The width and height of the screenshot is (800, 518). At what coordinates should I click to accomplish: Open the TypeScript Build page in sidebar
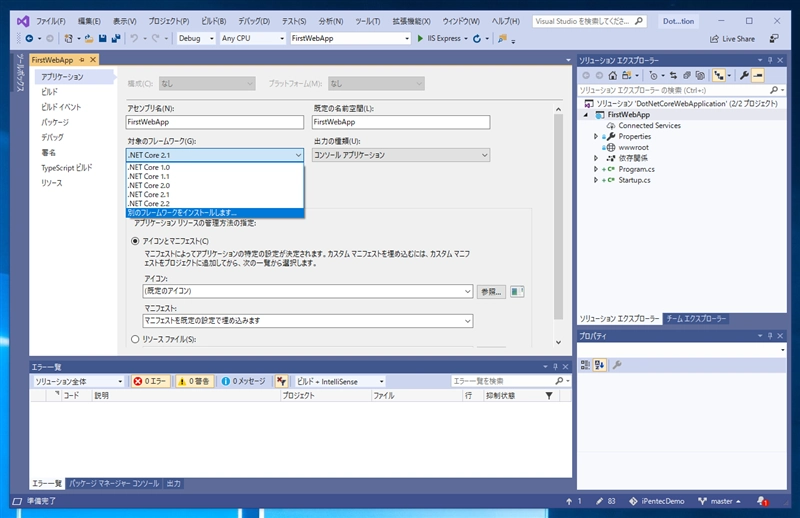(x=67, y=168)
